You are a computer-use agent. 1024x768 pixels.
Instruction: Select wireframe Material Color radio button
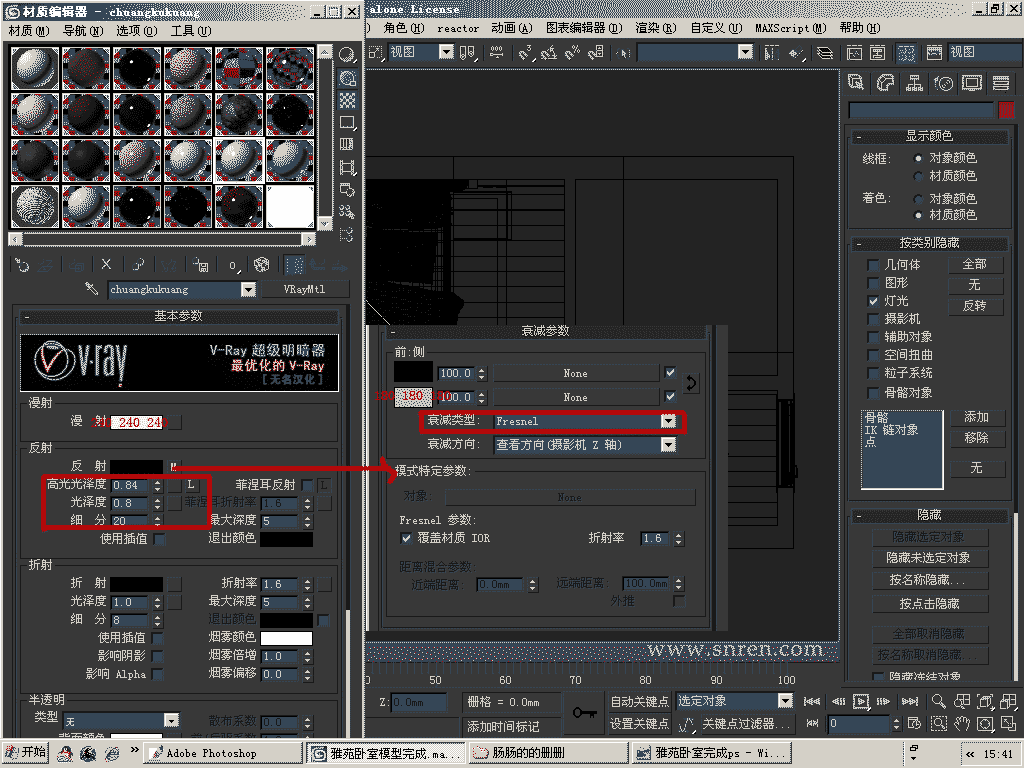[x=918, y=176]
